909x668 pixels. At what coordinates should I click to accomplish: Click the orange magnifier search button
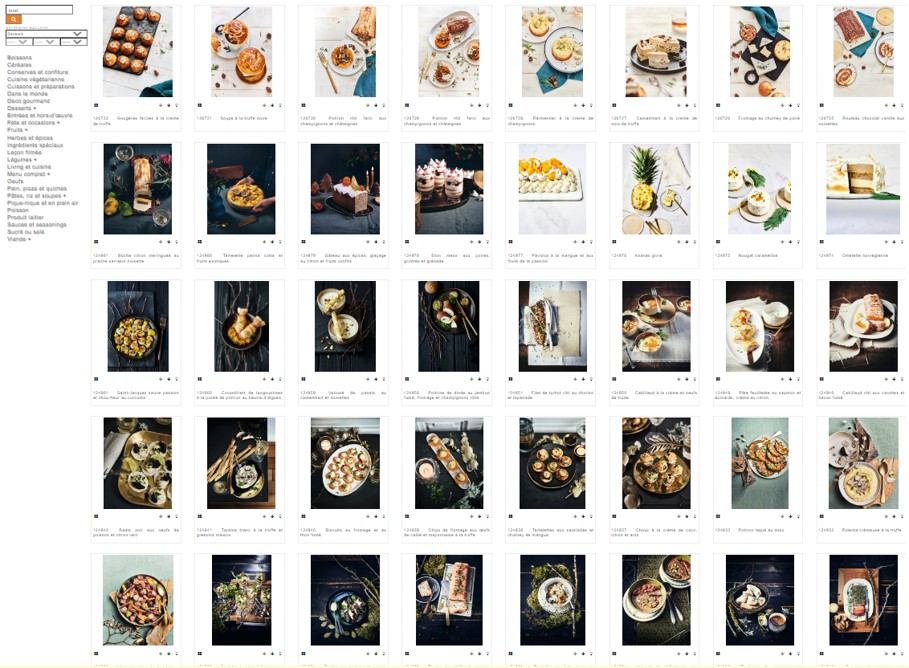tap(13, 20)
